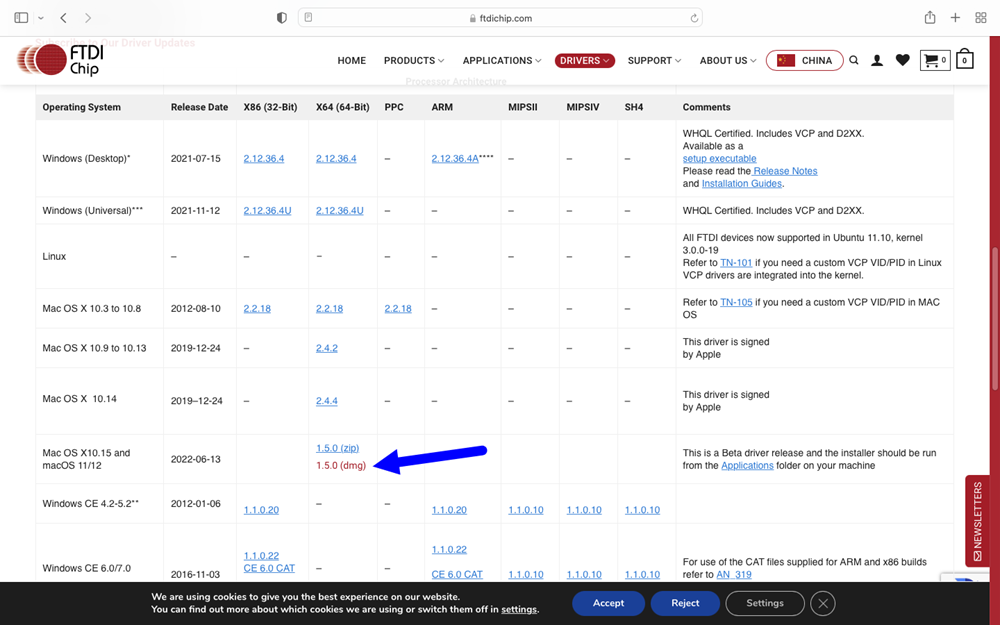Select the 'Windows (Desktop)*' row label
Viewport: 1000px width, 625px height.
pyautogui.click(x=86, y=159)
